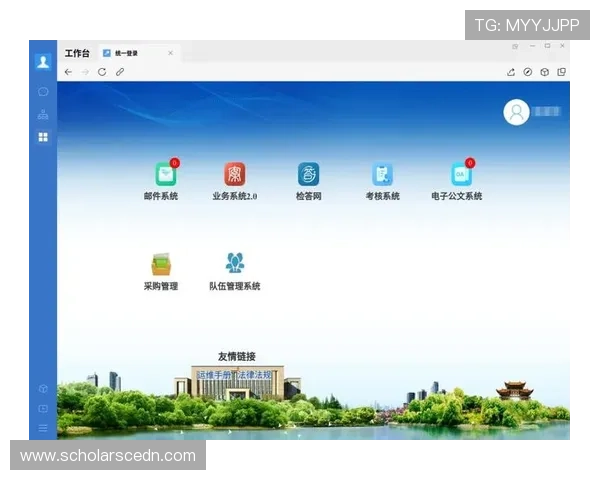
Task: Open the hamburger menu in sidebar
Action: tap(43, 428)
